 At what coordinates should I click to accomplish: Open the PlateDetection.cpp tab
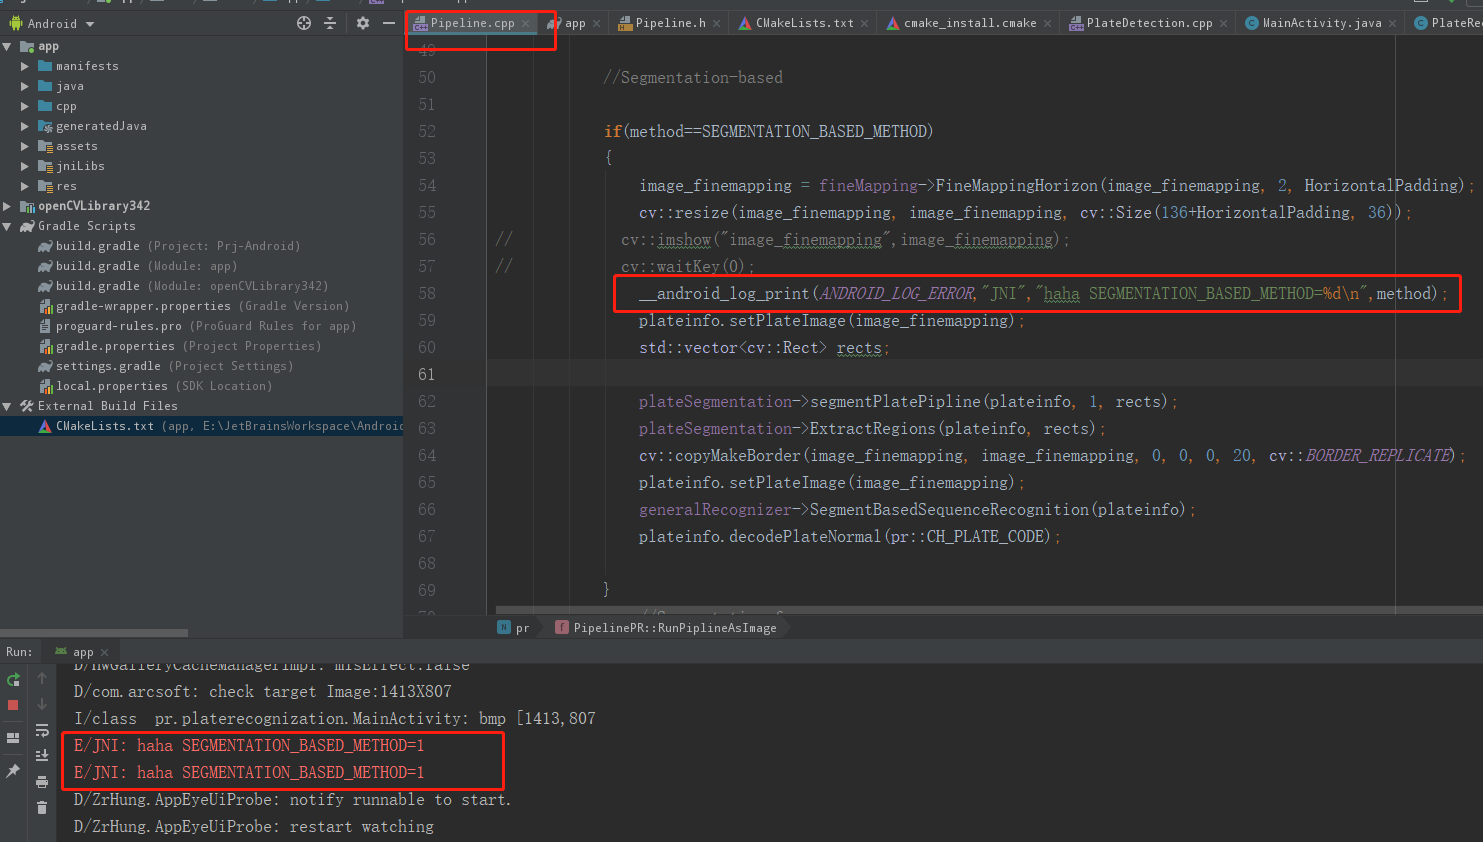pos(1146,22)
